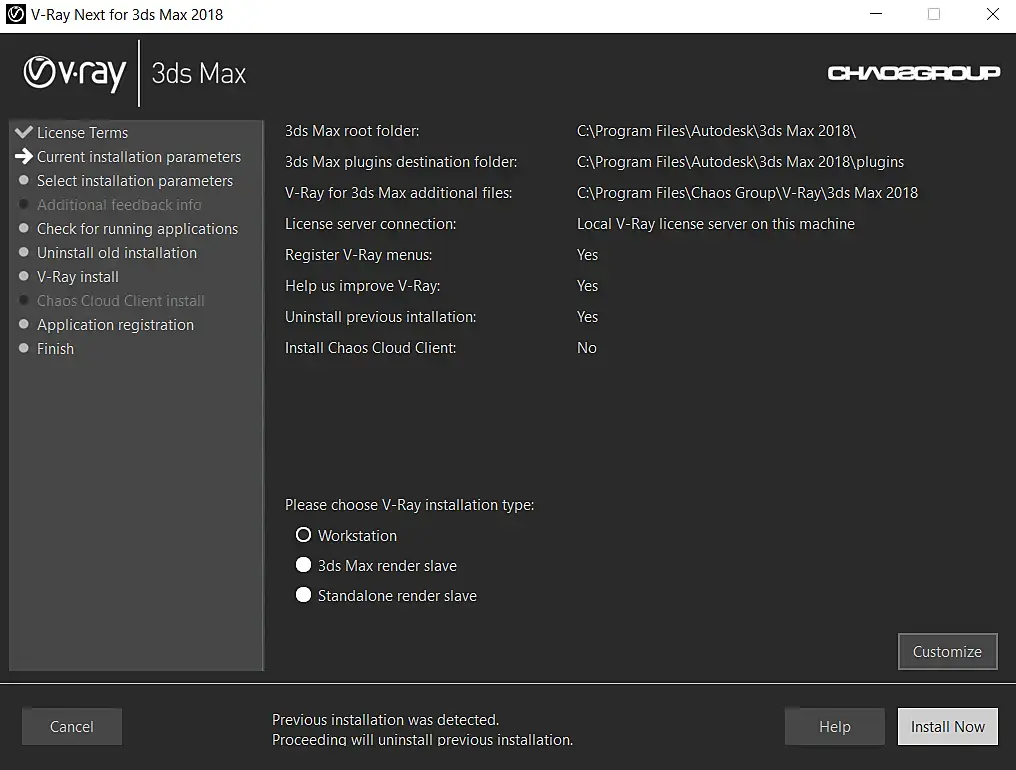
Task: Click the Chaos Group logo
Action: [913, 73]
